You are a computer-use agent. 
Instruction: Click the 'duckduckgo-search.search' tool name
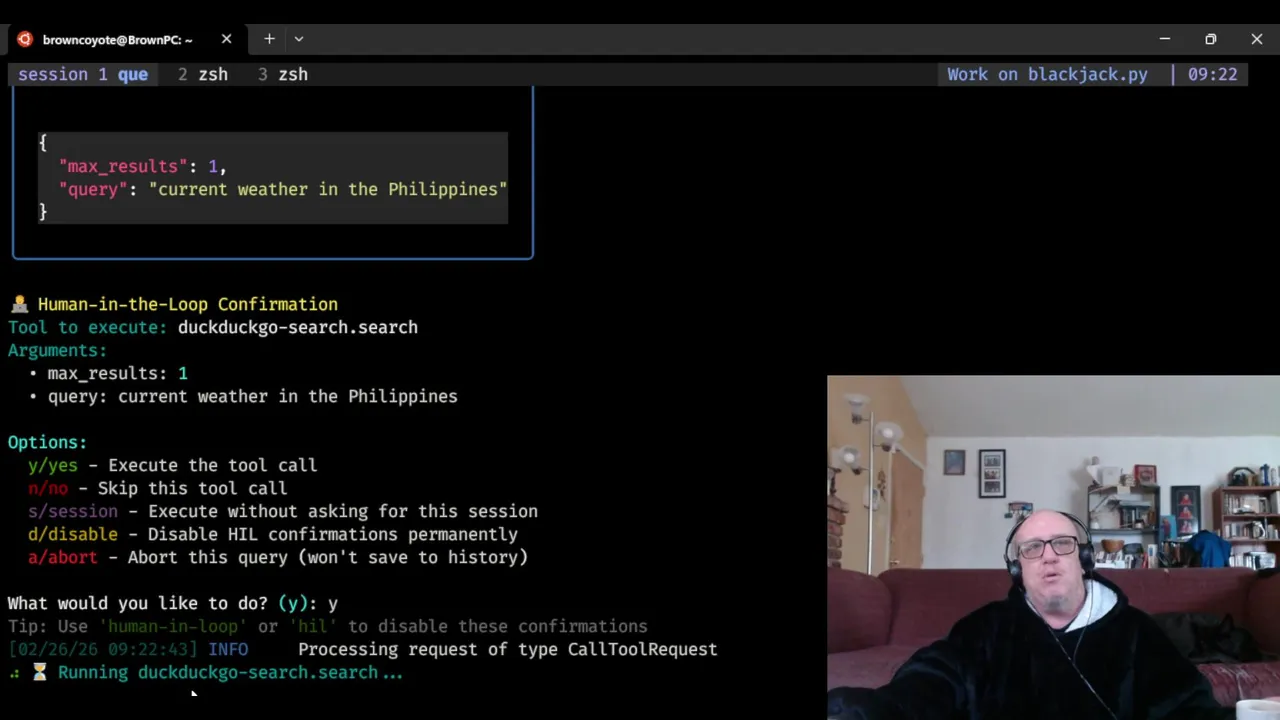point(298,327)
